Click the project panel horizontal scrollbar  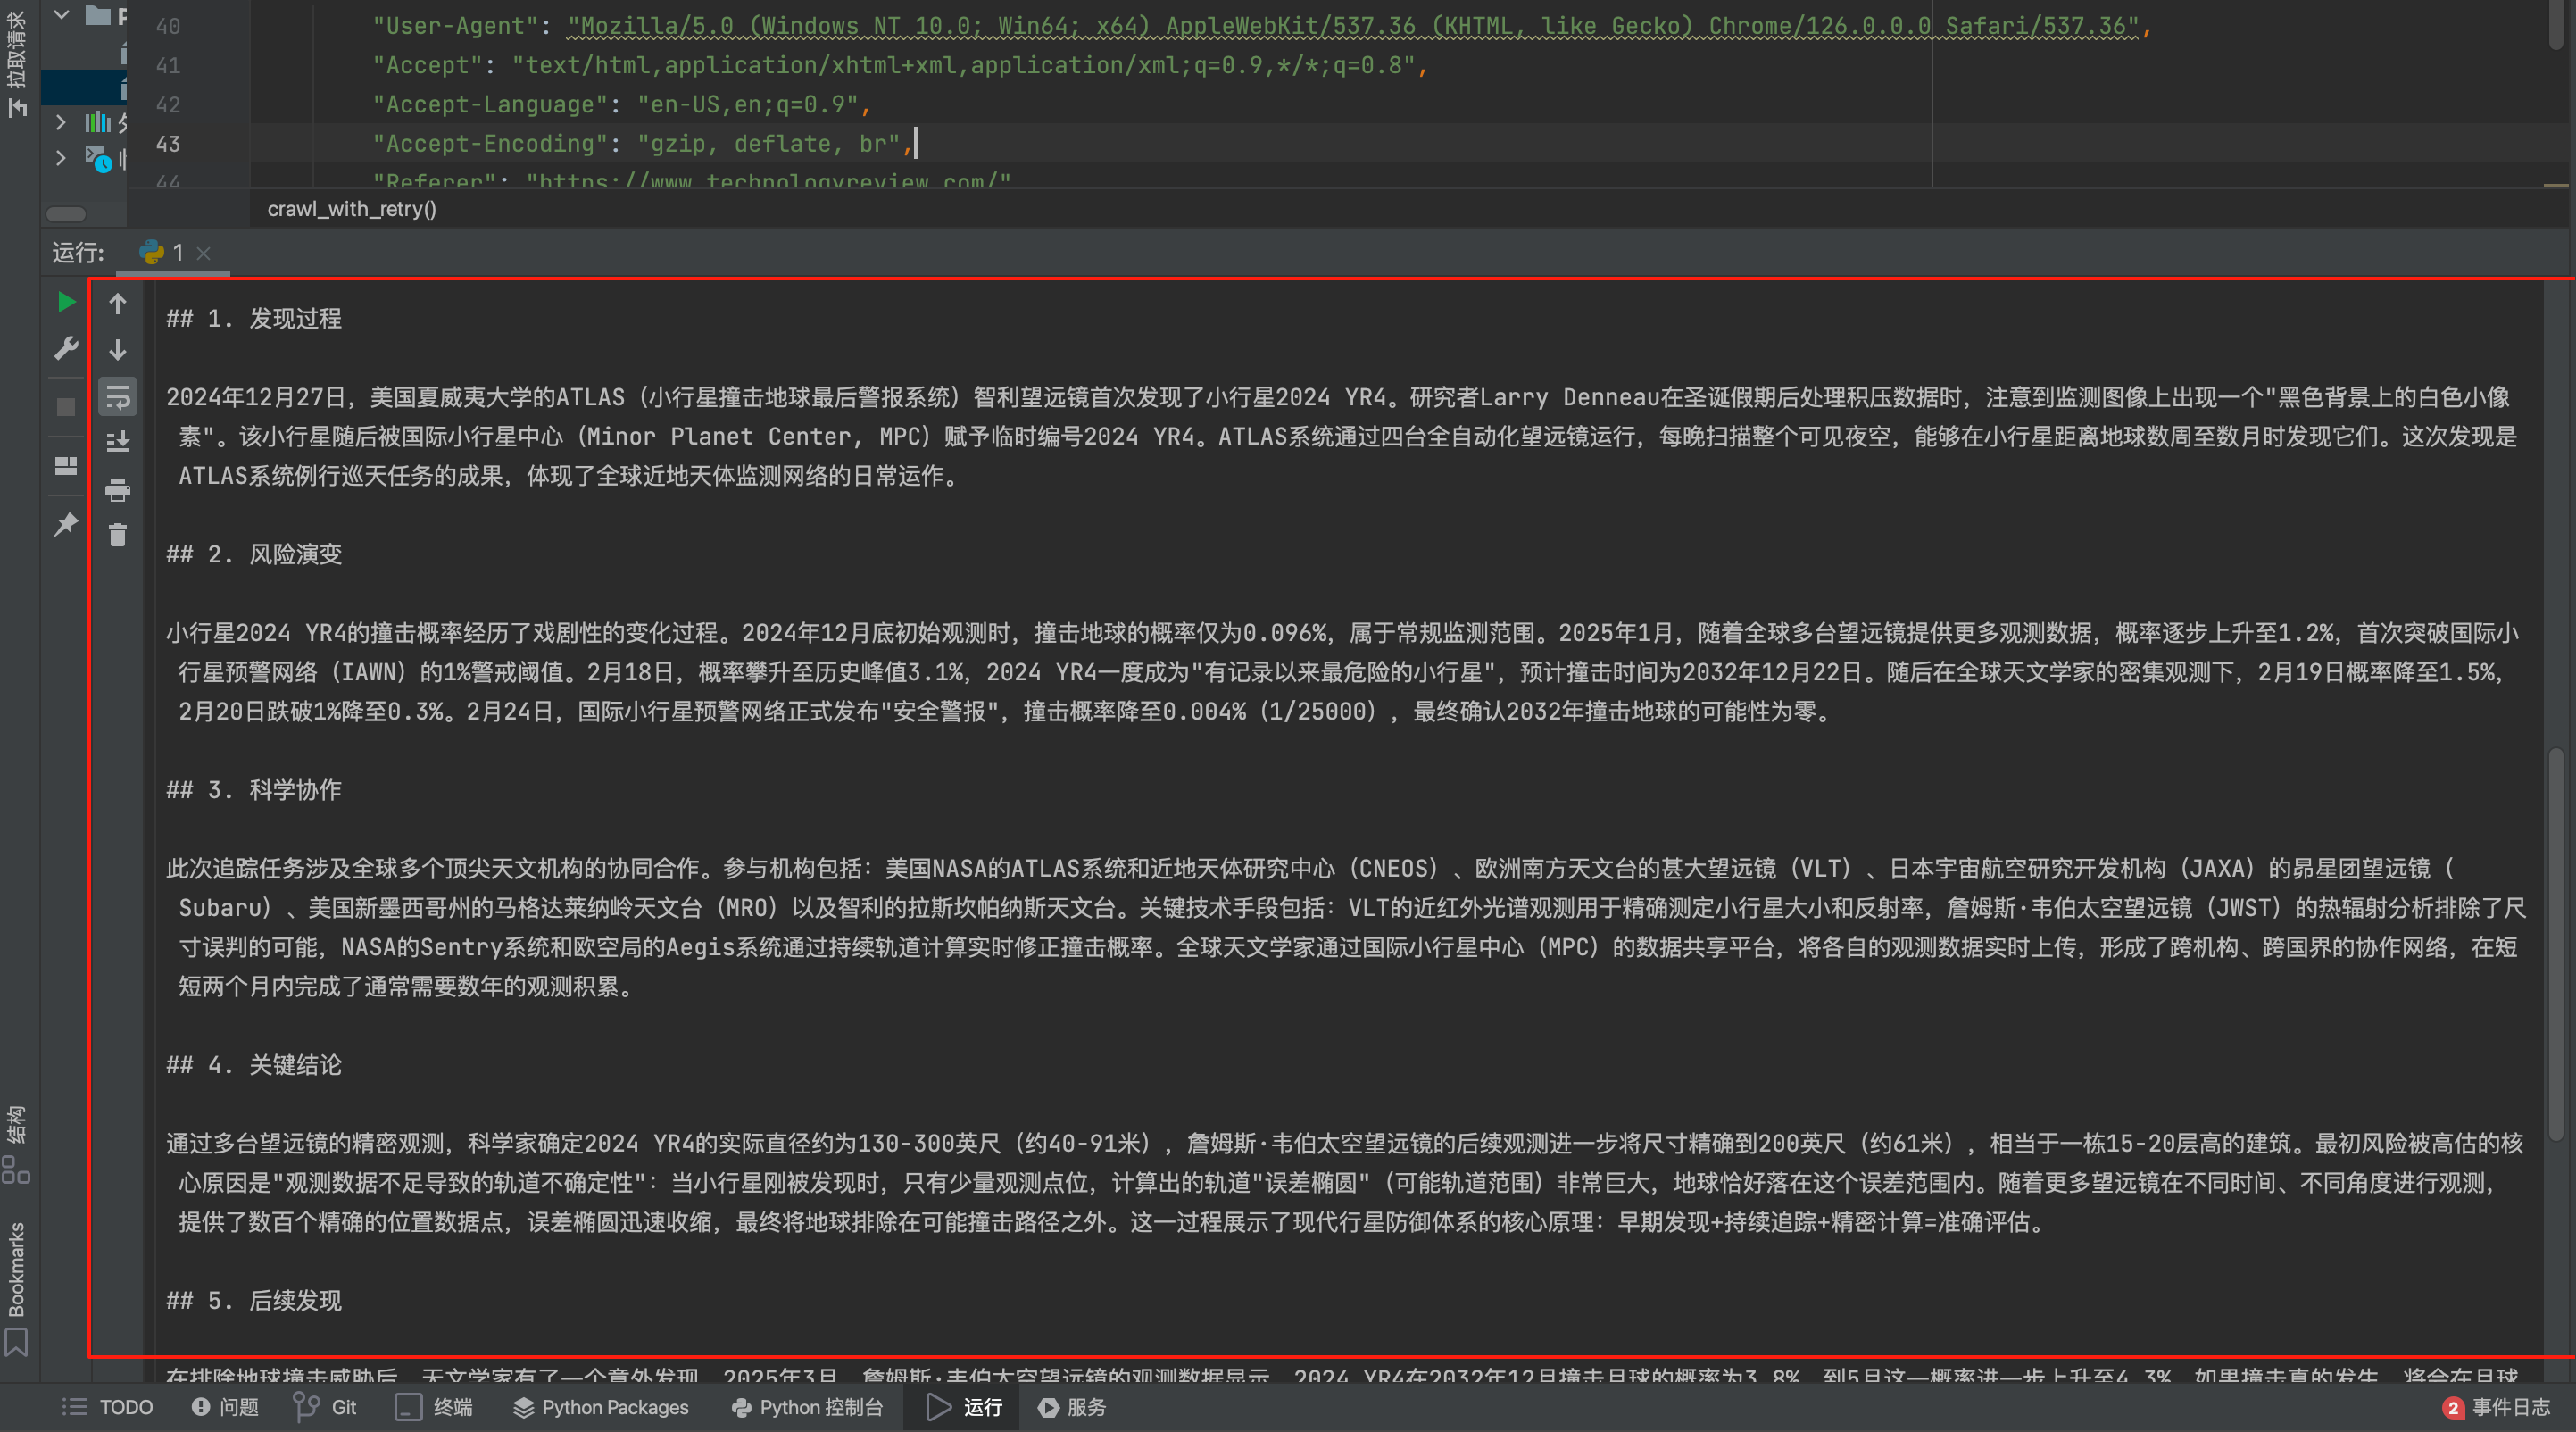click(x=66, y=214)
